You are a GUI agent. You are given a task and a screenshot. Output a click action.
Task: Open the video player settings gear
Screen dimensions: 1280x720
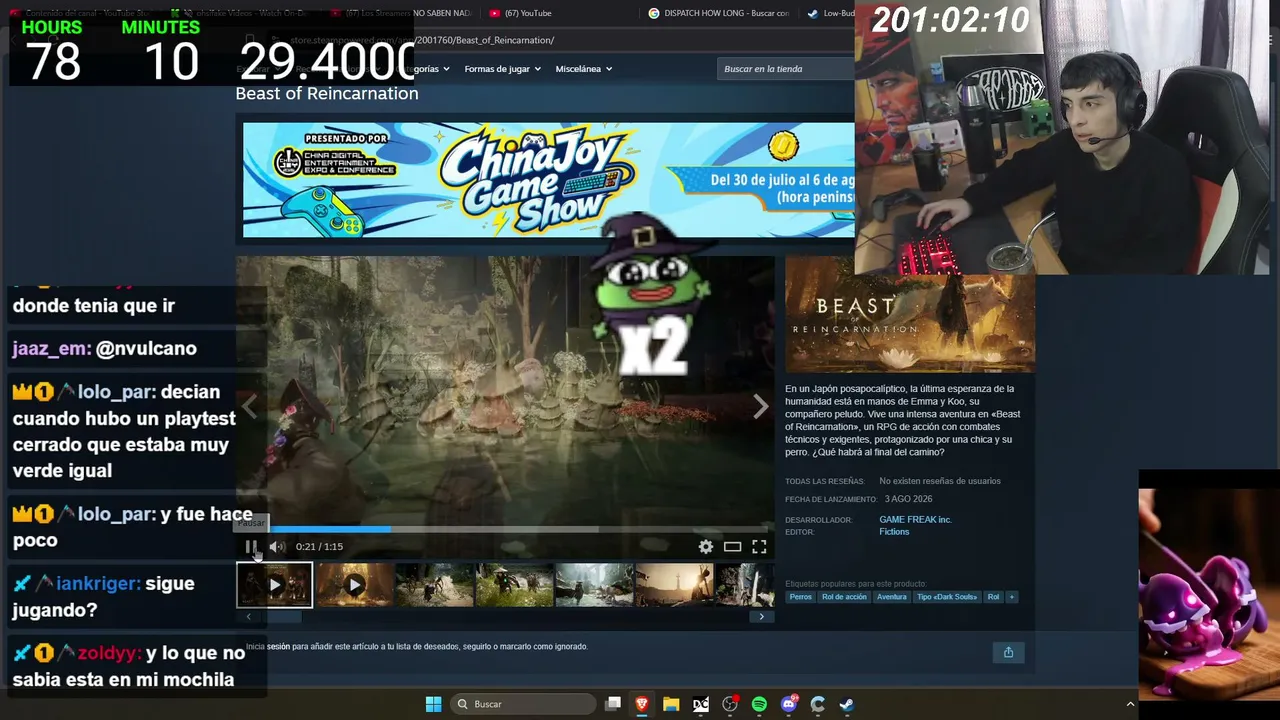tap(706, 546)
